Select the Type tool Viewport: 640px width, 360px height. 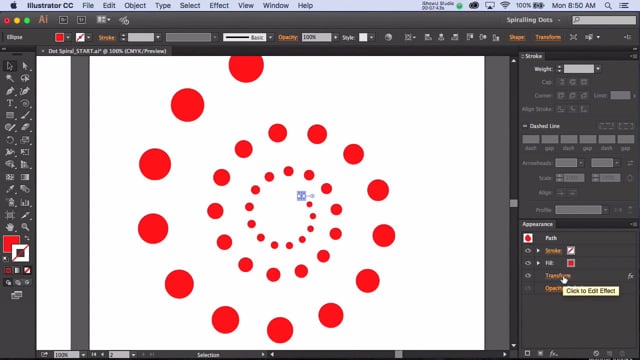click(x=10, y=103)
